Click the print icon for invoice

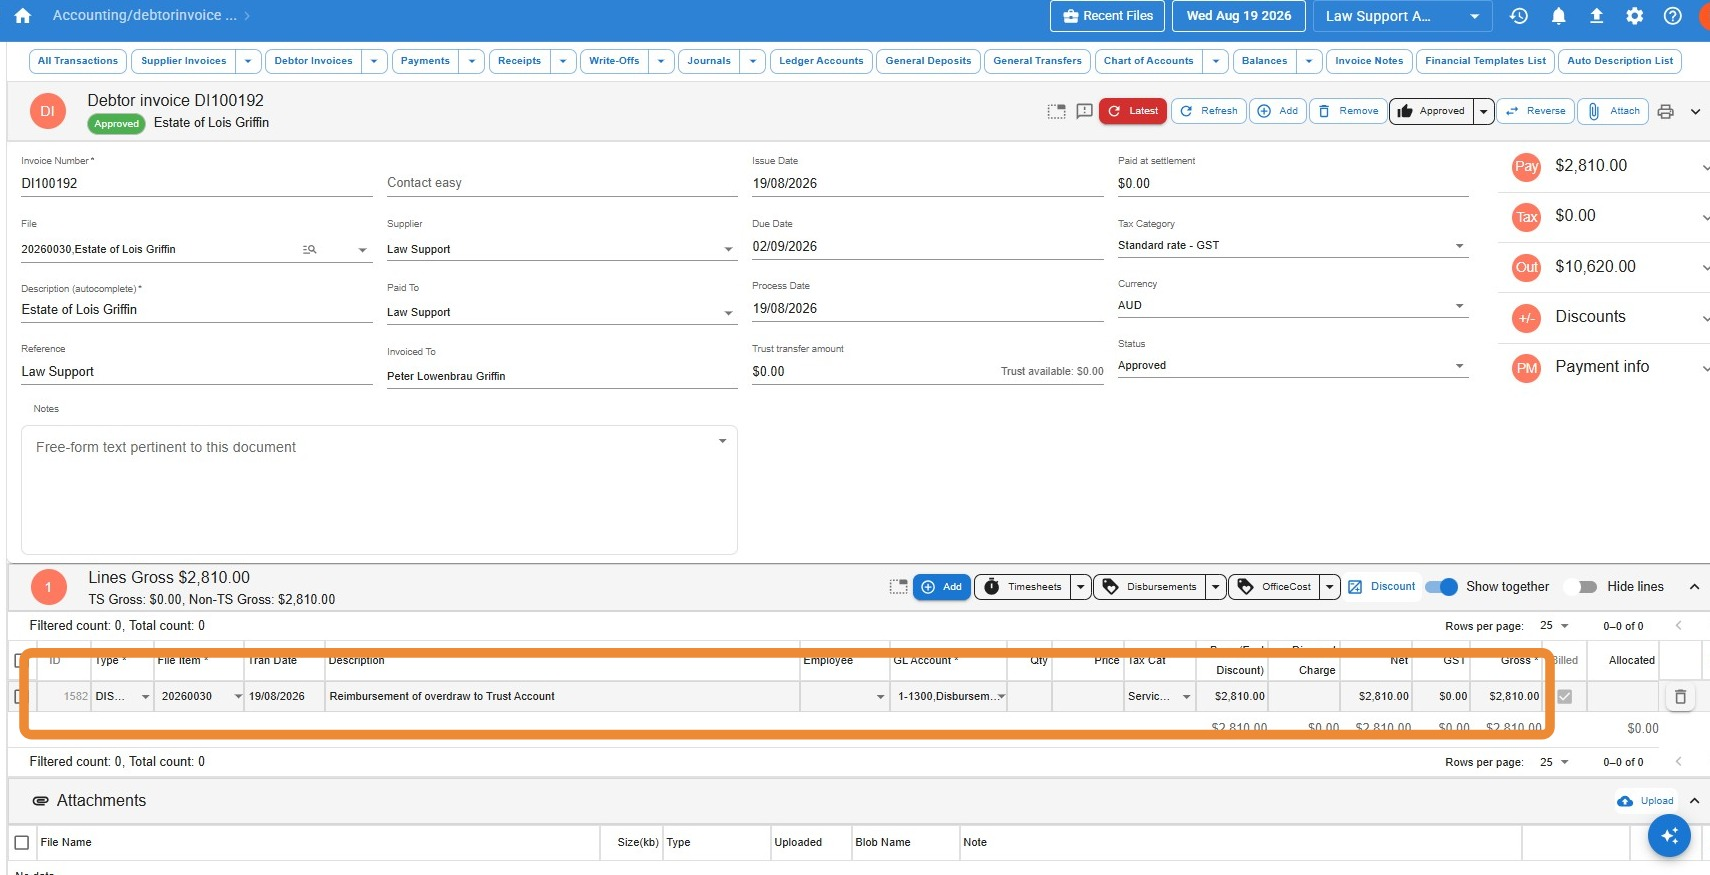(x=1665, y=111)
